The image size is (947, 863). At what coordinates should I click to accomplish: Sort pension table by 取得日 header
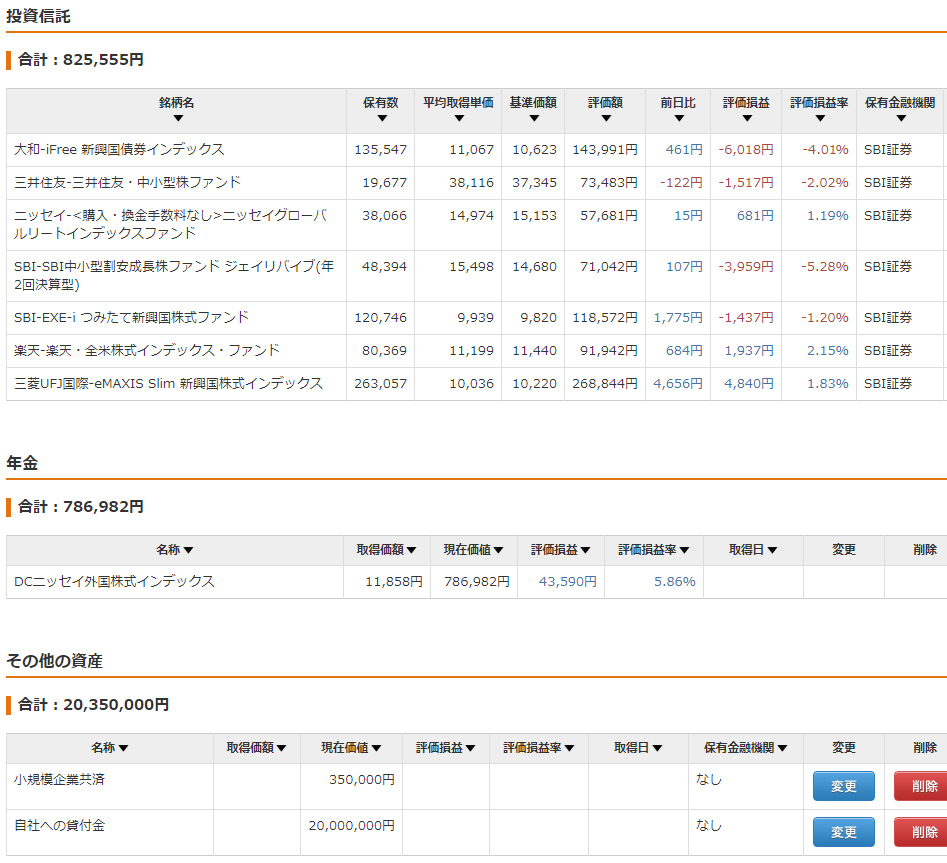753,550
